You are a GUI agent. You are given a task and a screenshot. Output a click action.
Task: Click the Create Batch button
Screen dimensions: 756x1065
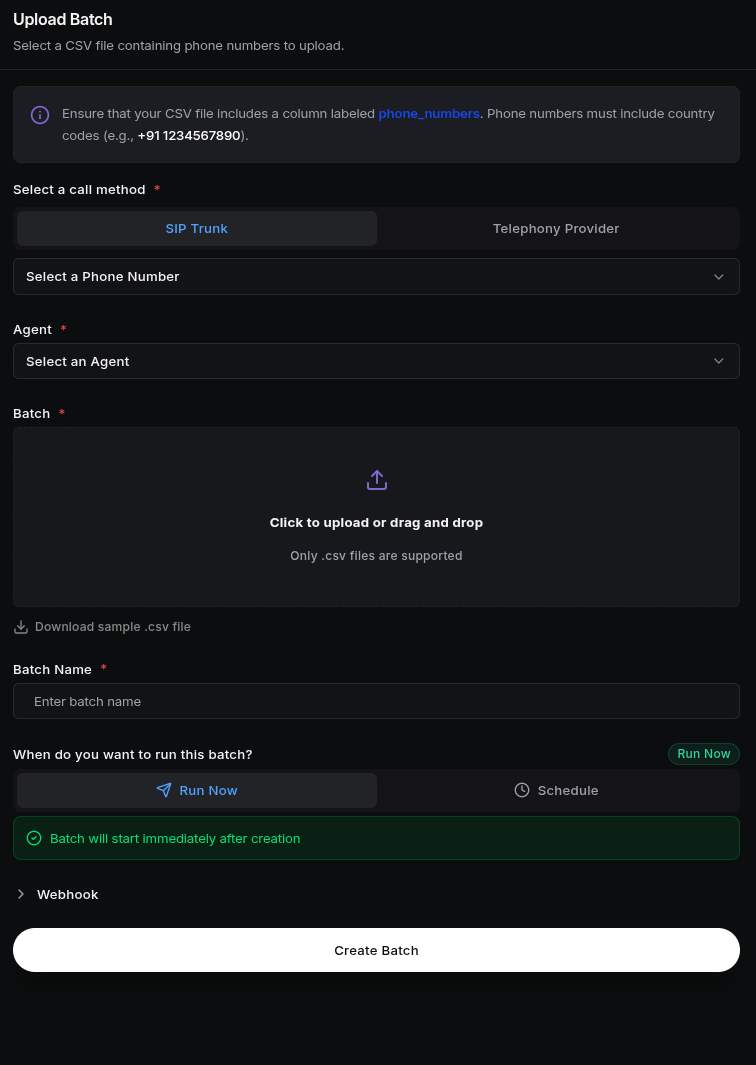(376, 950)
